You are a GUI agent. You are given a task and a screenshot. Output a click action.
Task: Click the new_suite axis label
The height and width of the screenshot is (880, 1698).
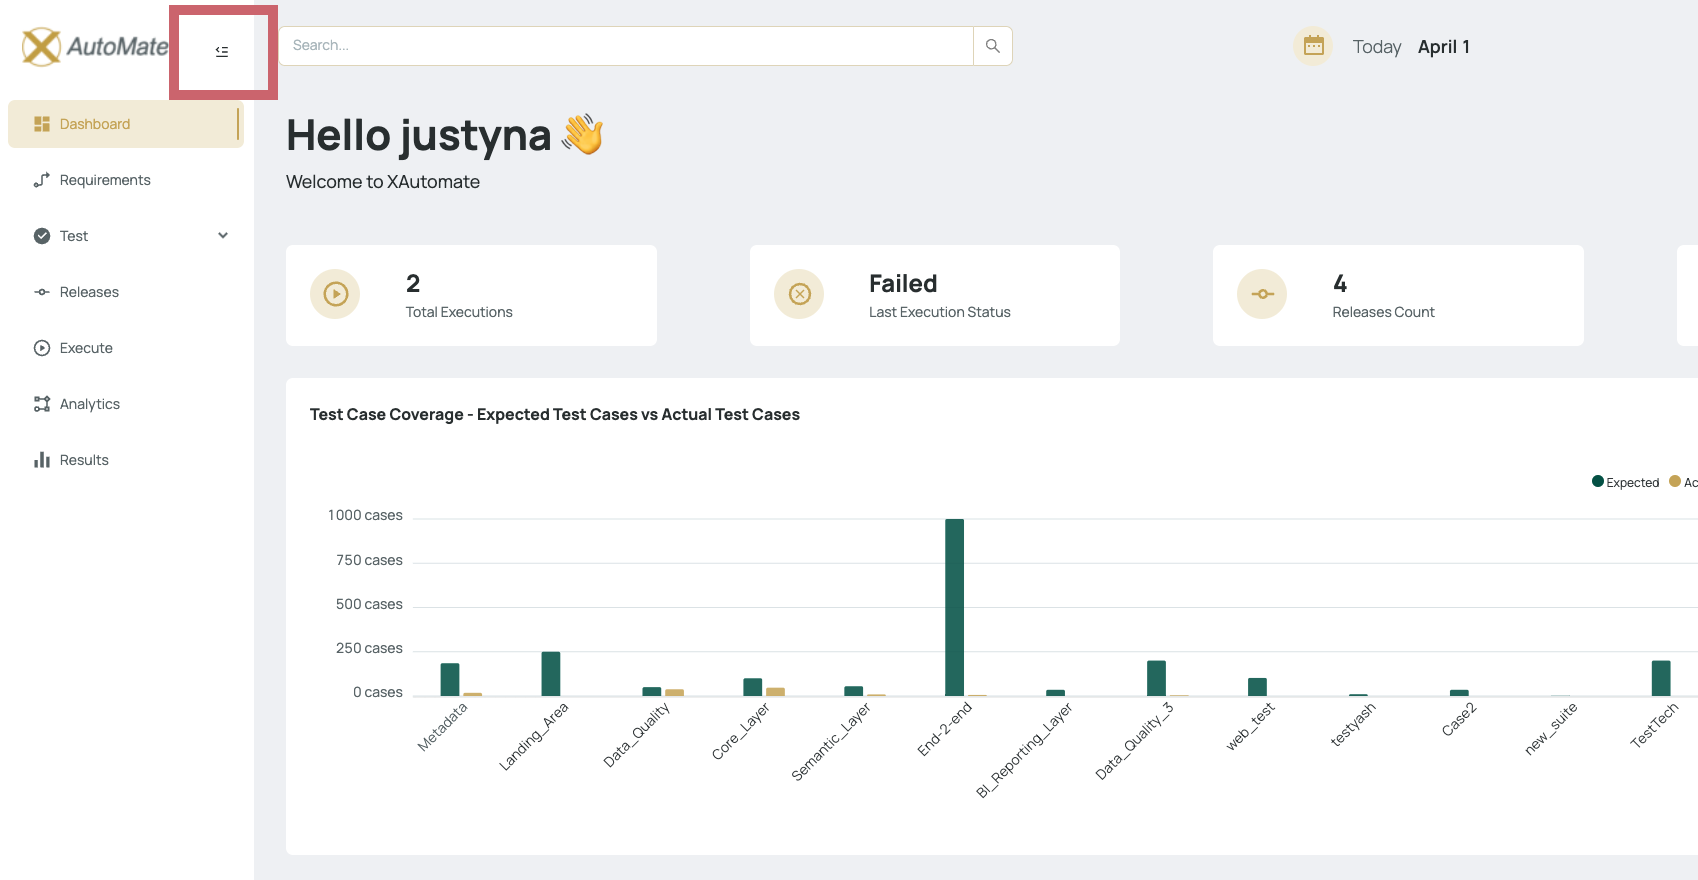(x=1551, y=729)
